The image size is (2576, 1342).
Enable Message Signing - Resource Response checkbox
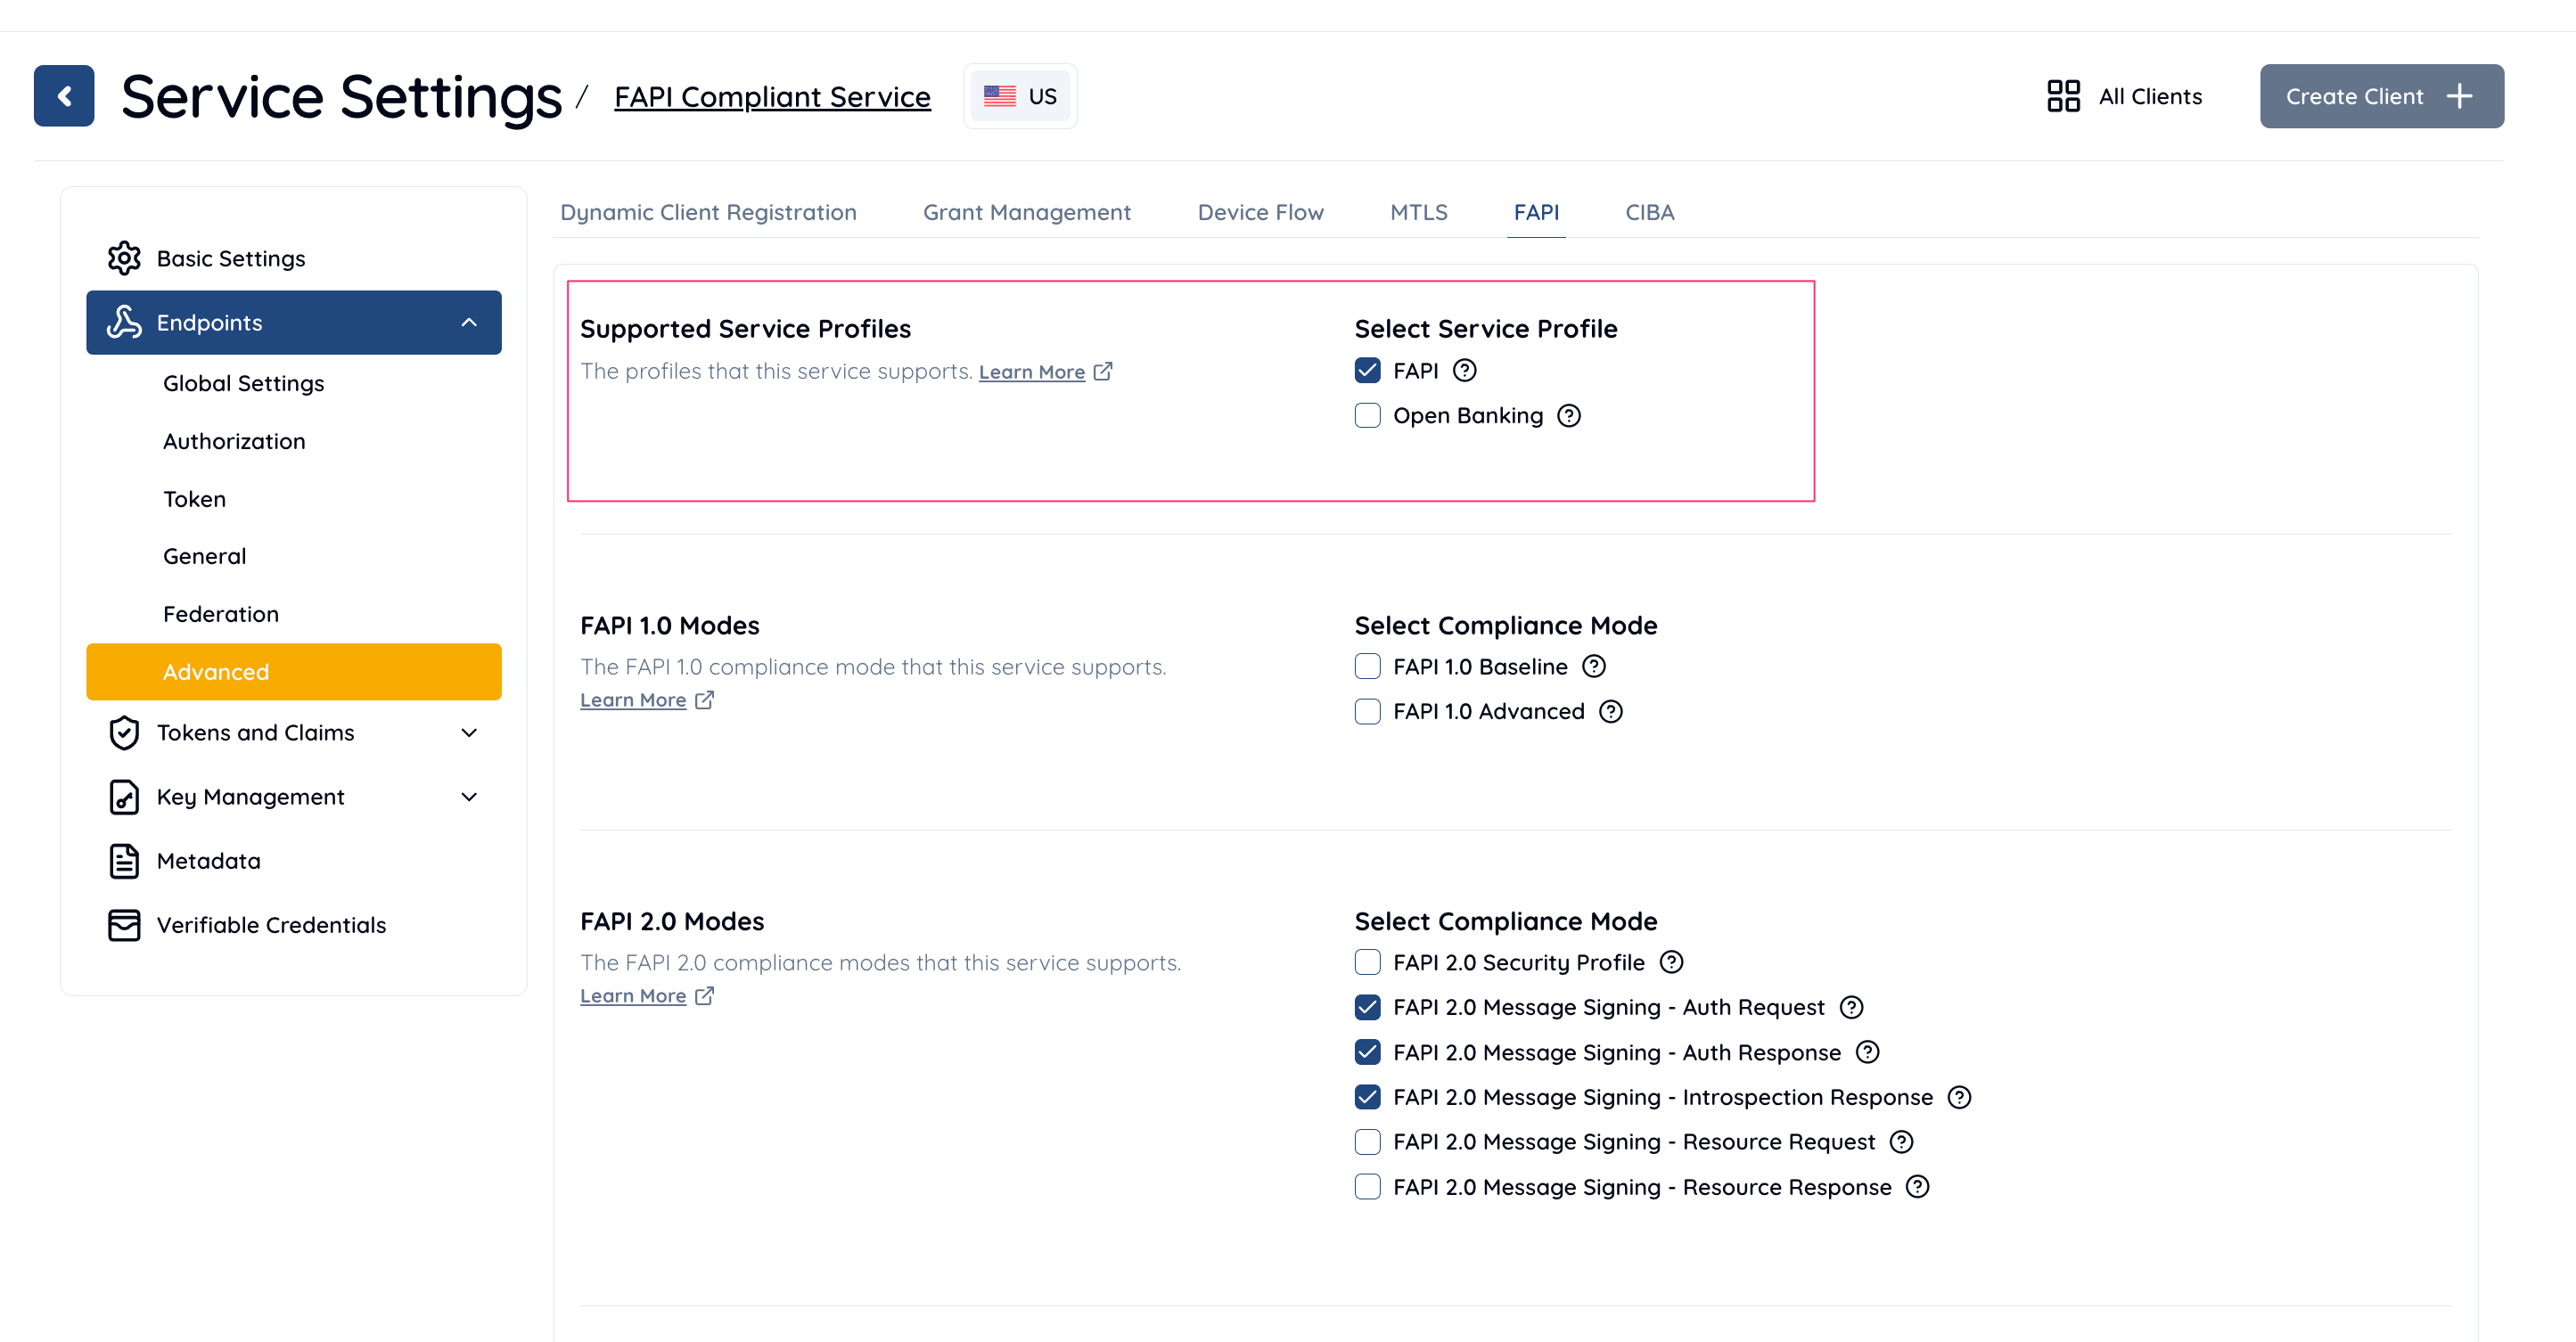[1367, 1187]
